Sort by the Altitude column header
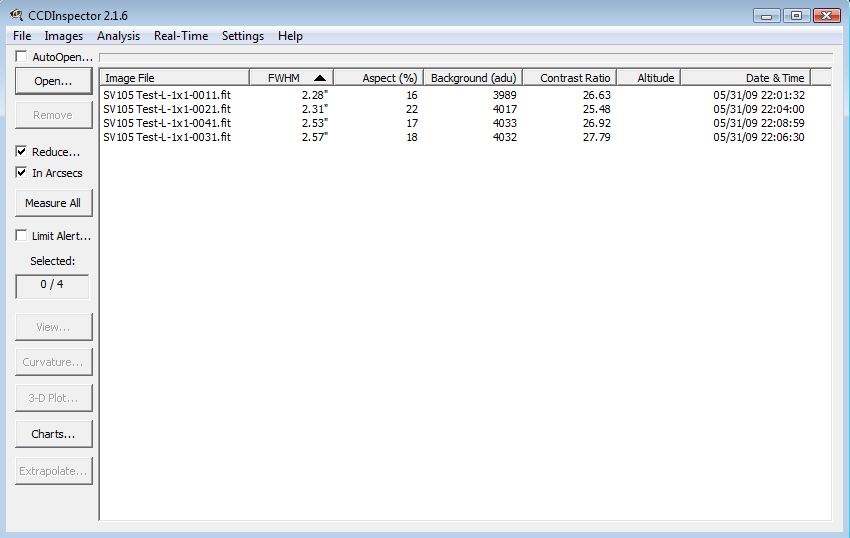 (x=649, y=78)
